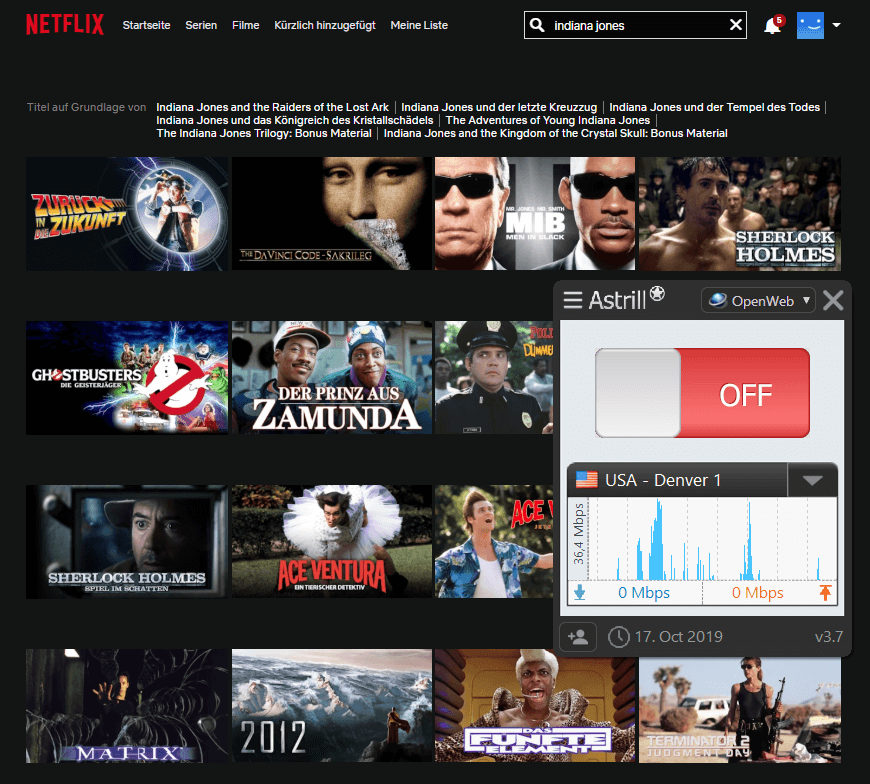Open the Ghostbusters thumbnail
870x784 pixels.
tap(127, 378)
